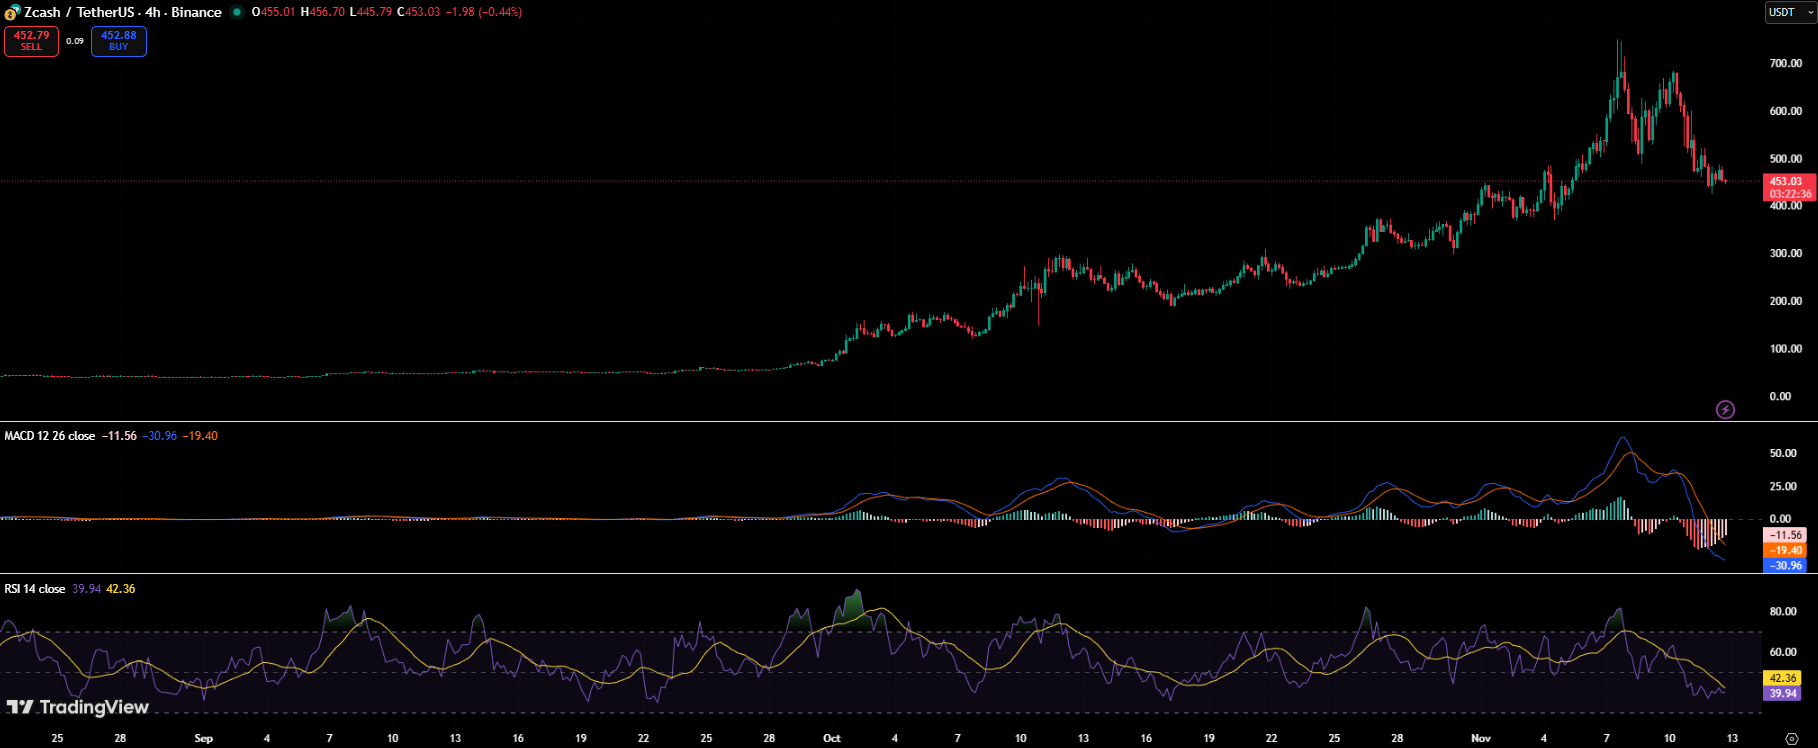Click the yellow 42.36 RSI average label

pyautogui.click(x=1783, y=678)
